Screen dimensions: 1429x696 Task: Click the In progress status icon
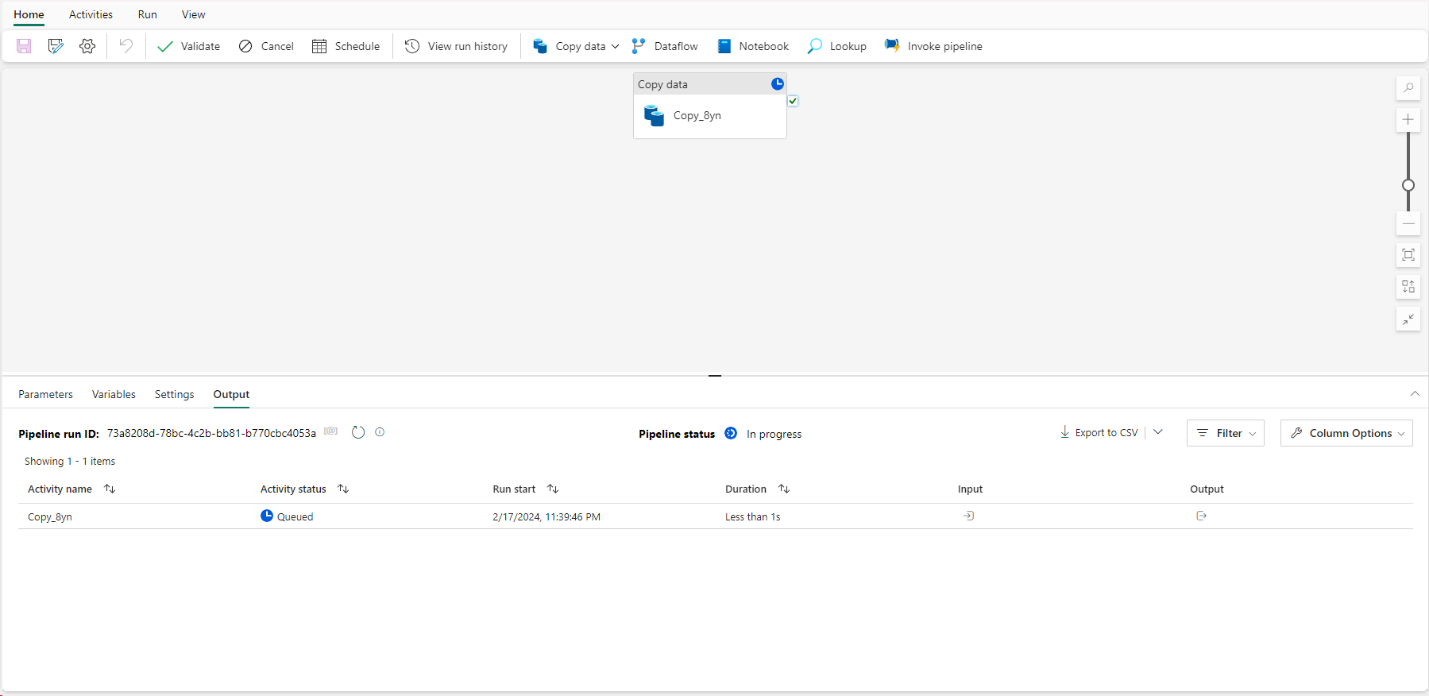pos(731,433)
